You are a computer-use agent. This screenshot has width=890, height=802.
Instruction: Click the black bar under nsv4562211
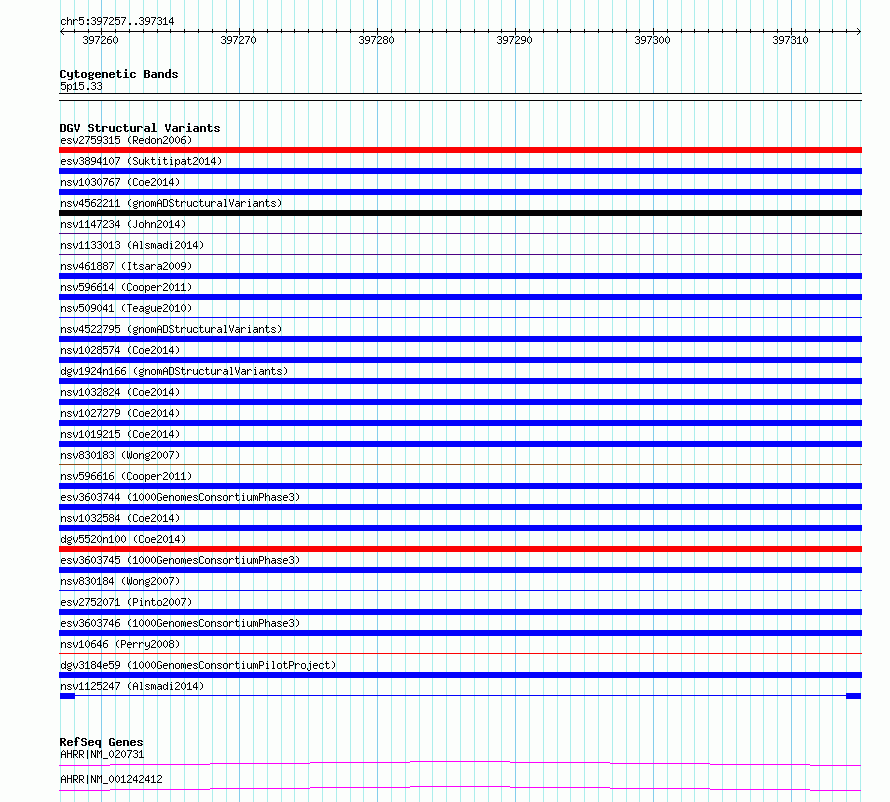[x=460, y=213]
